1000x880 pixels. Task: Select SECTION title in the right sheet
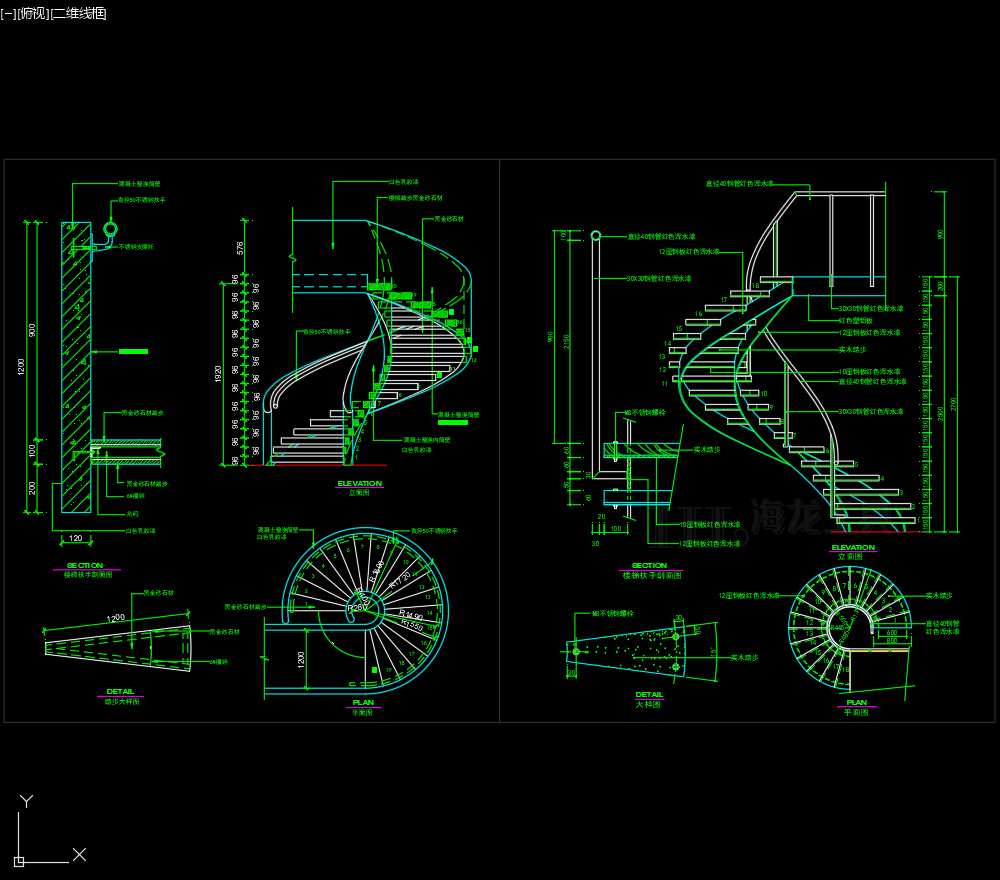(649, 565)
